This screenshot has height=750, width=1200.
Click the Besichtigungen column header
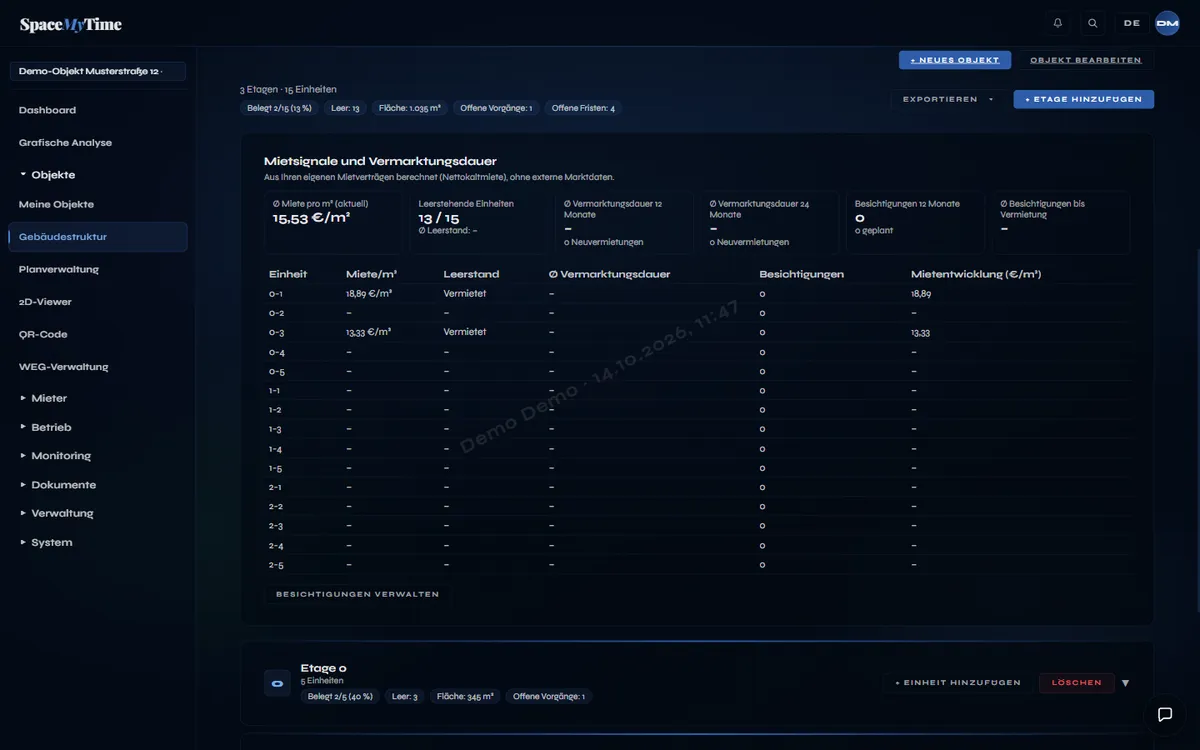point(801,274)
